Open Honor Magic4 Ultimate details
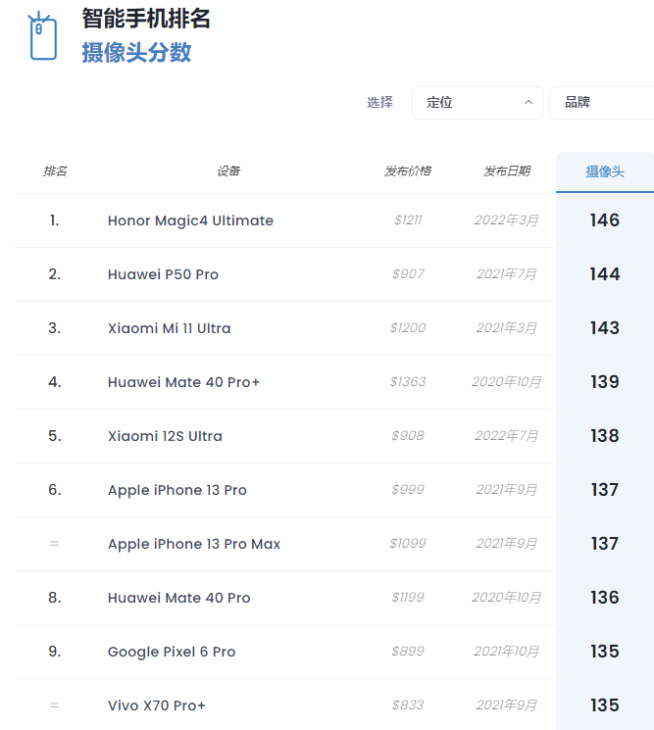The width and height of the screenshot is (654, 730). tap(190, 220)
